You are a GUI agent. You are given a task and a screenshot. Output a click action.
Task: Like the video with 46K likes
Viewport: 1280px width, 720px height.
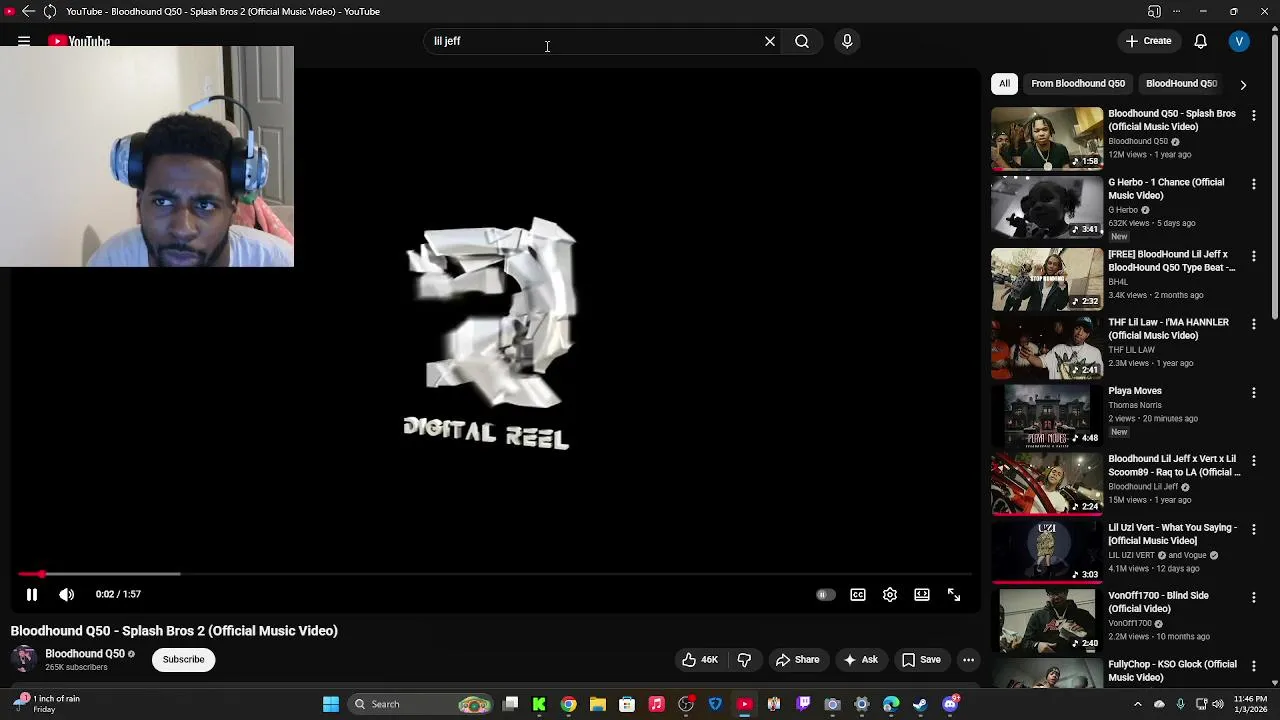coord(700,660)
